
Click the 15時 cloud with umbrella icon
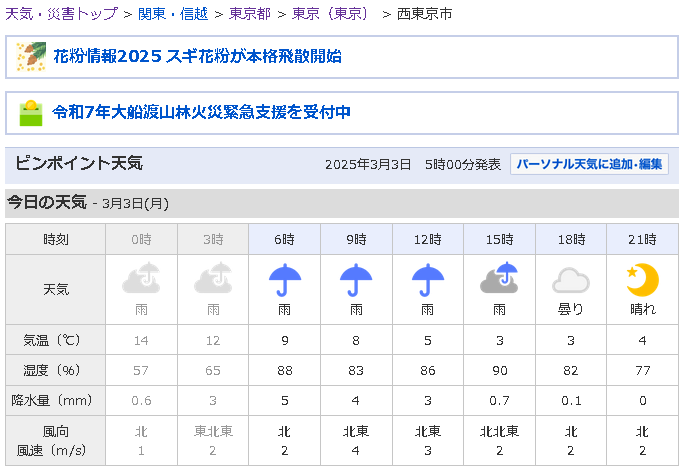click(x=499, y=279)
